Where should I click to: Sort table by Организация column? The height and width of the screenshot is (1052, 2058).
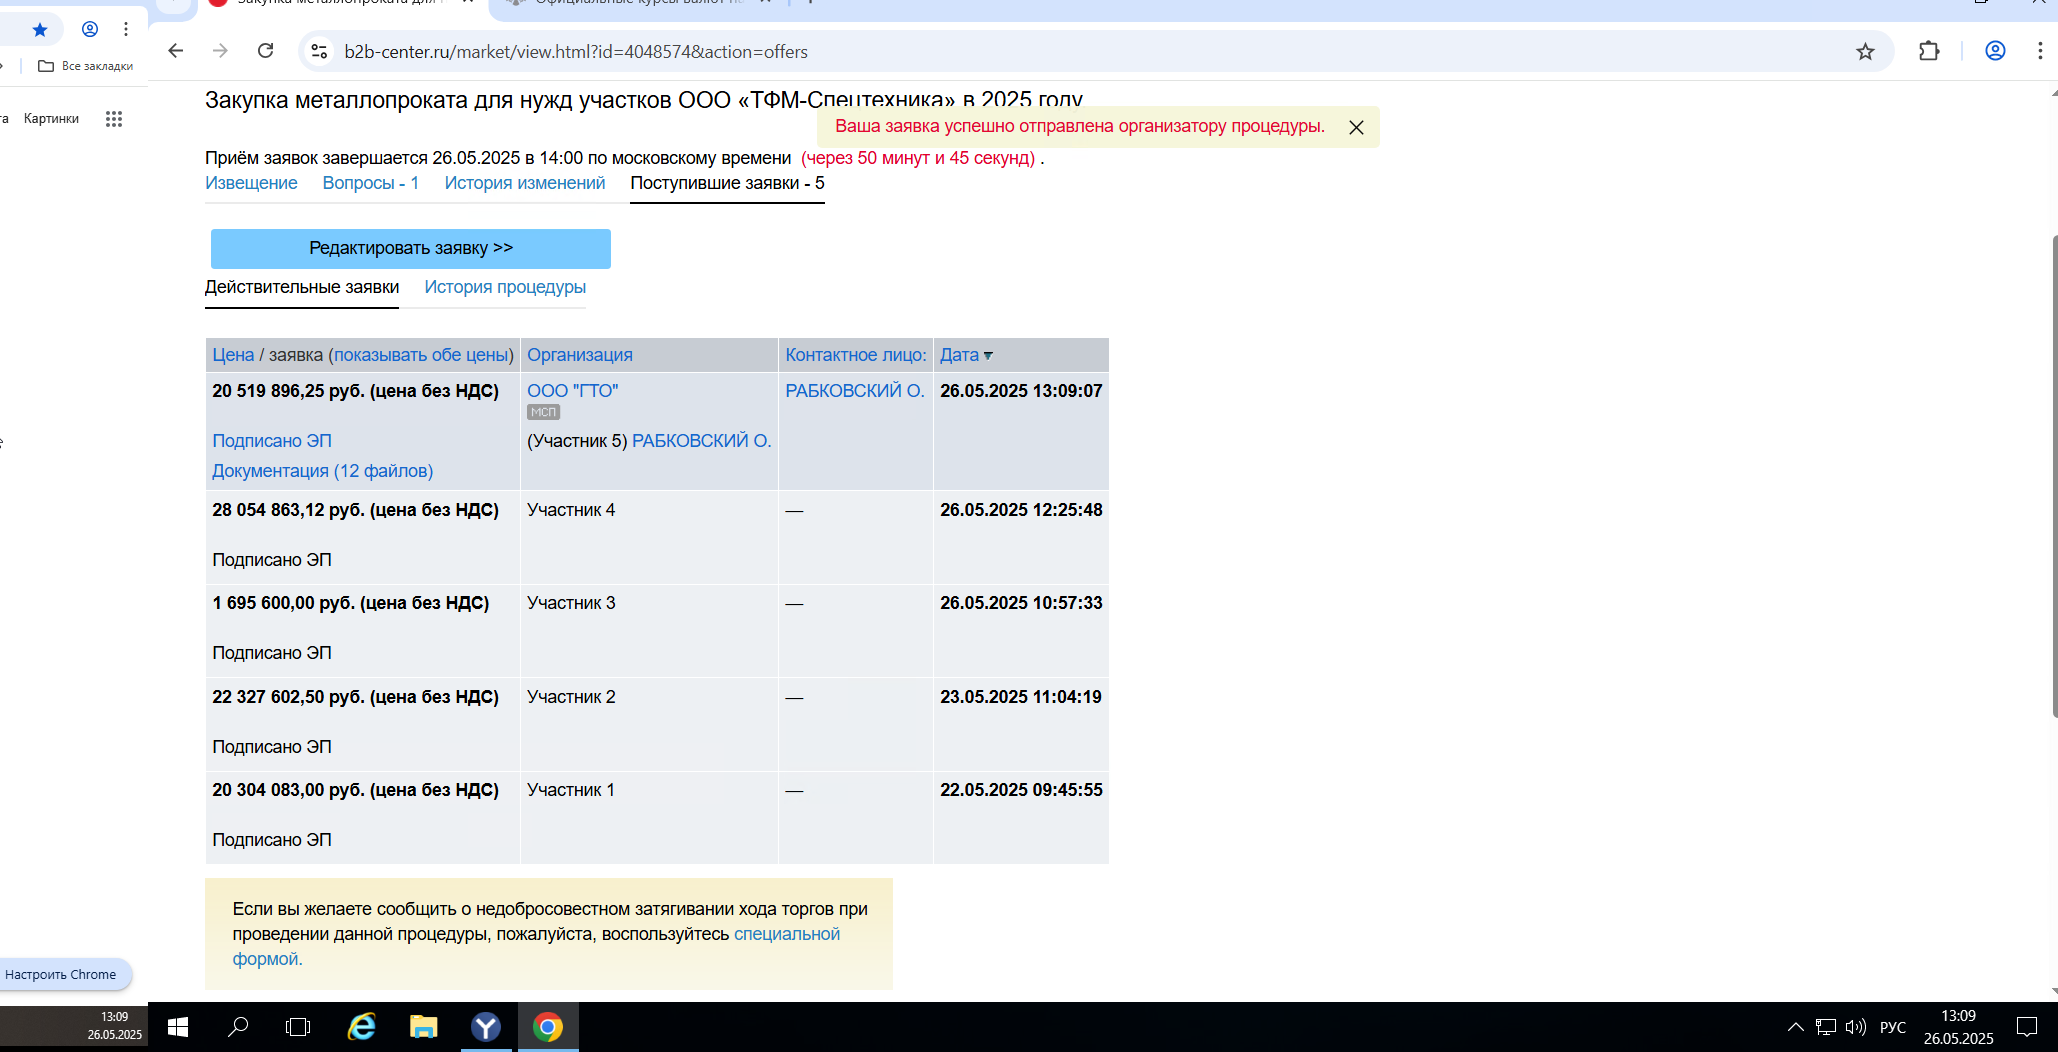580,355
